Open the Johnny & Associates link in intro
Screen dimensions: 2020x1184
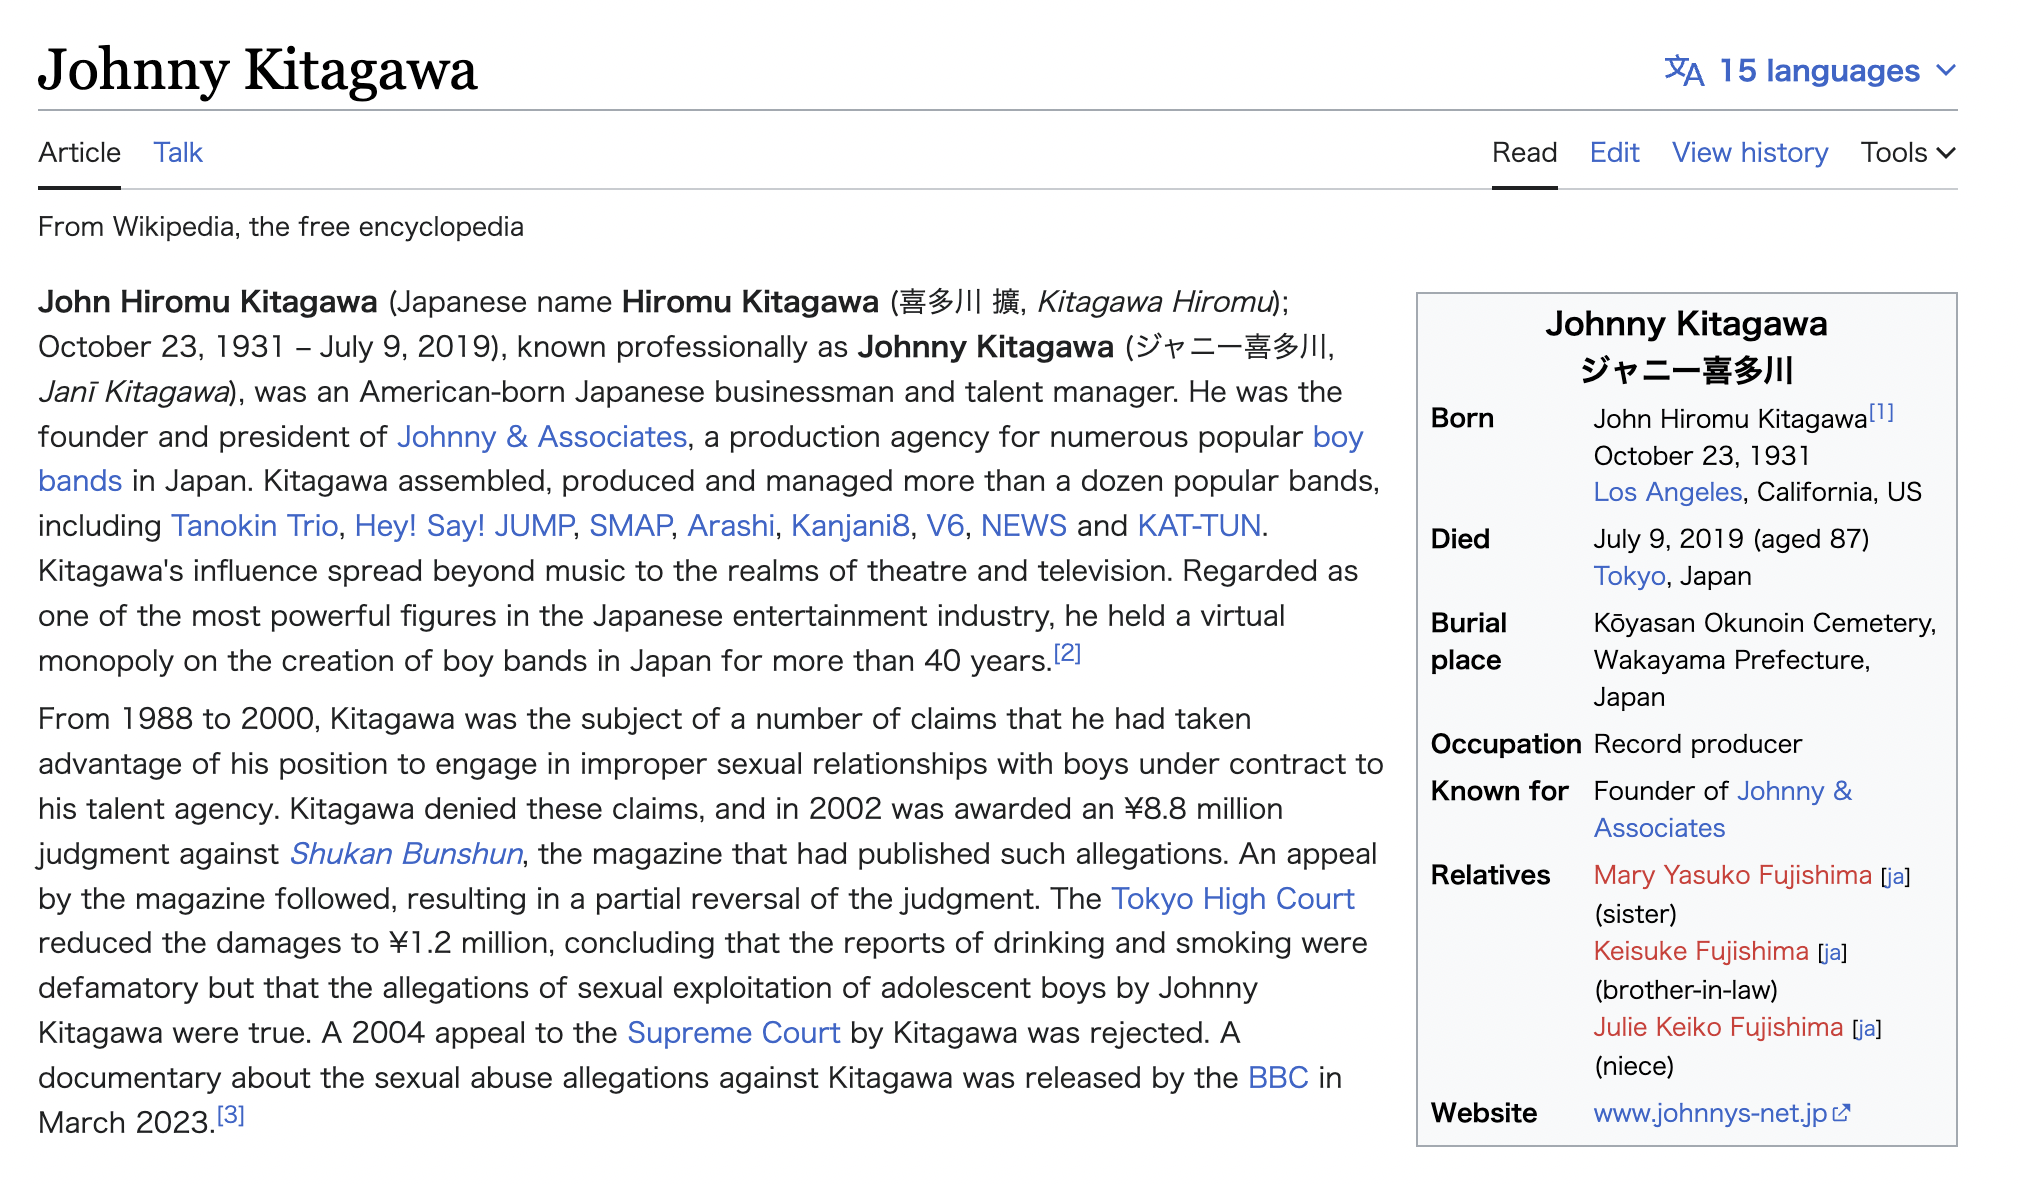point(542,437)
